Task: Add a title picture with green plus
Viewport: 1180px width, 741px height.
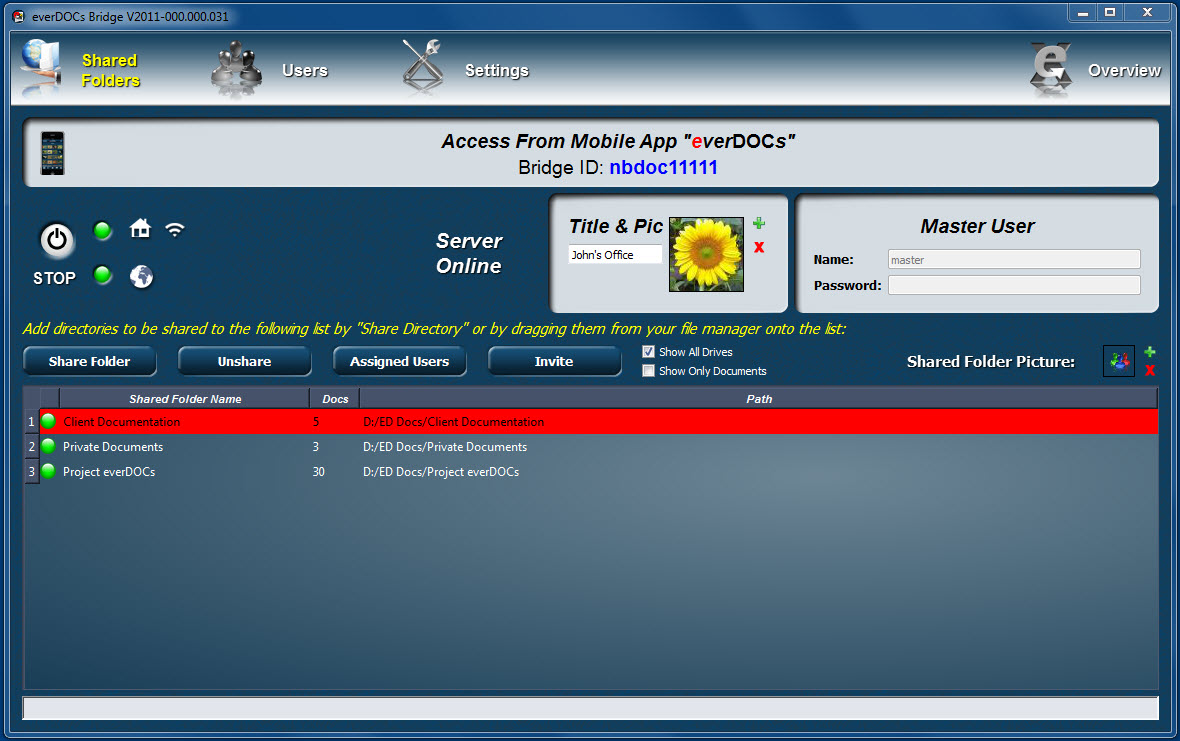Action: pyautogui.click(x=759, y=223)
